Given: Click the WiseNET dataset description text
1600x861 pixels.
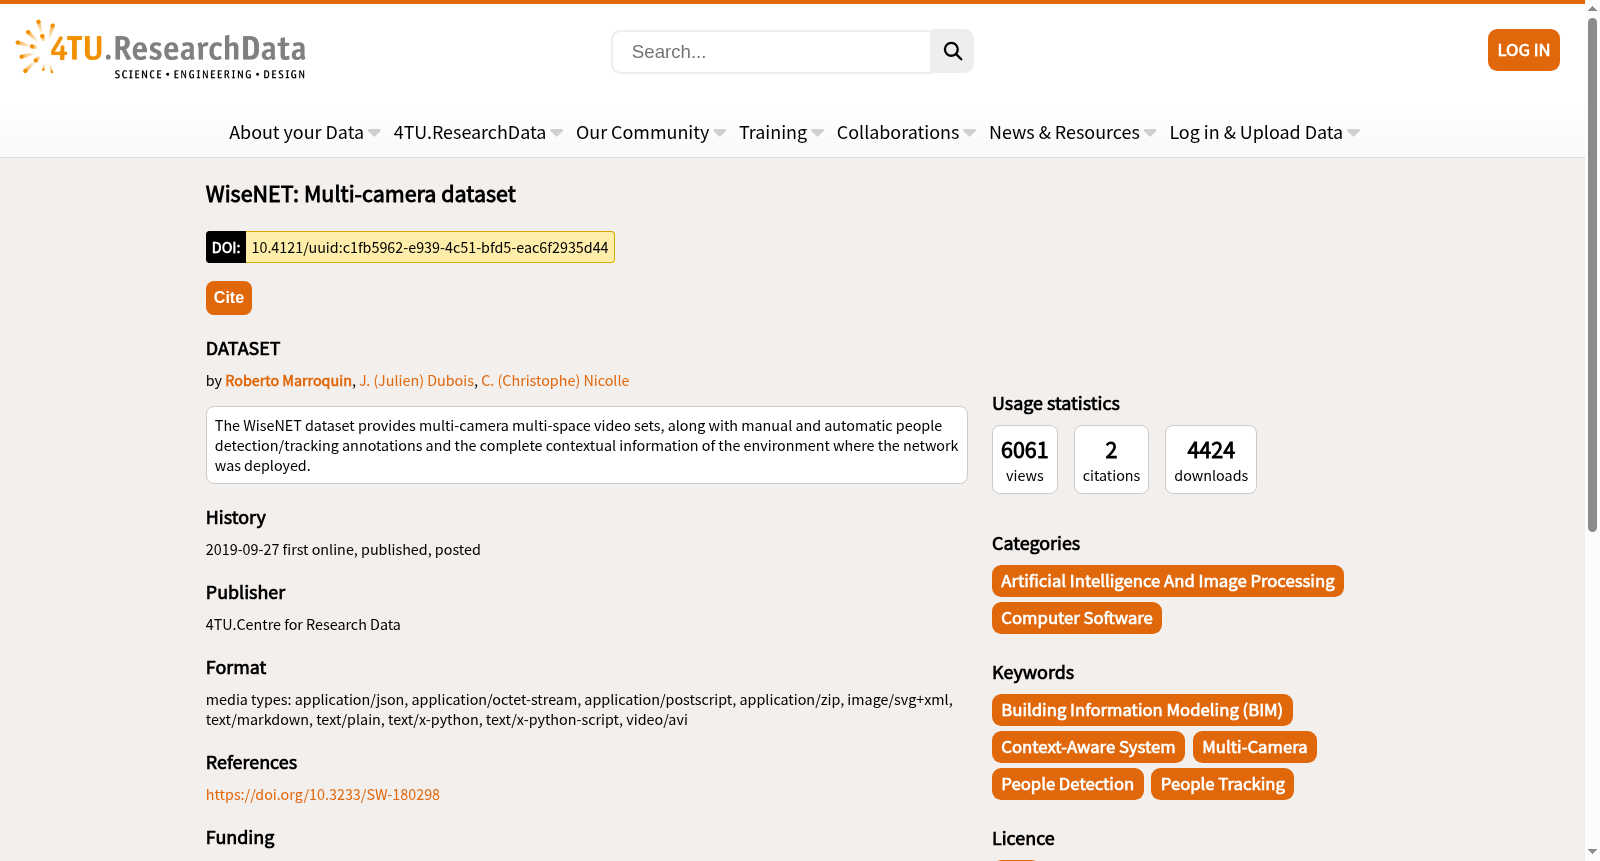Looking at the screenshot, I should 587,446.
